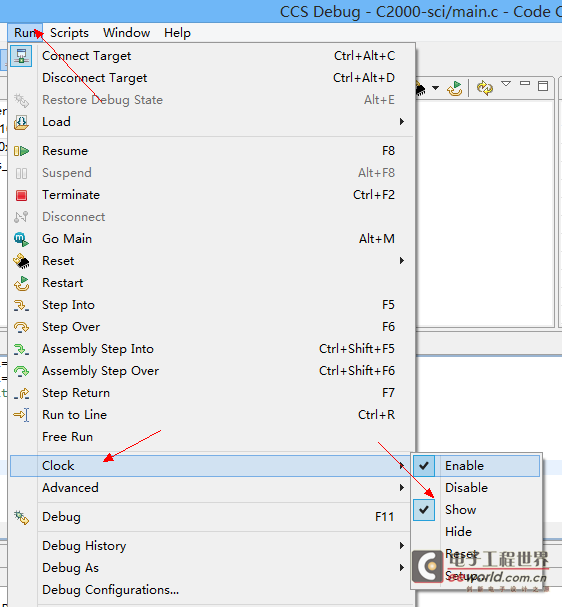Toggle the Enable clock checkmark
Screen dimensions: 562x607
click(x=424, y=466)
